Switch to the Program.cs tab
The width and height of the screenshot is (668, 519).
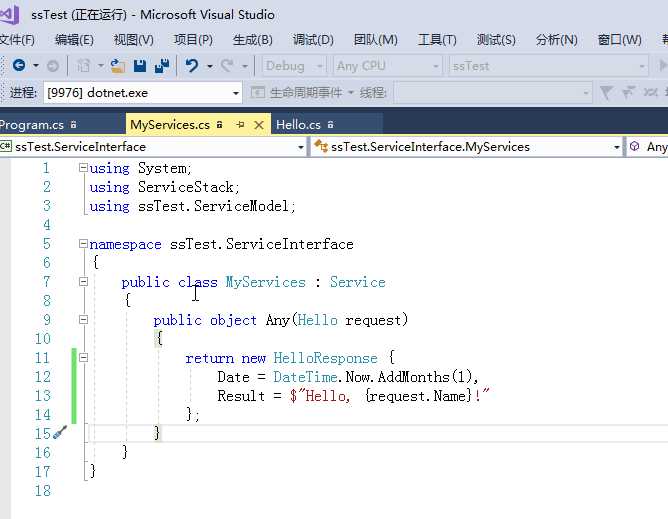(30, 125)
